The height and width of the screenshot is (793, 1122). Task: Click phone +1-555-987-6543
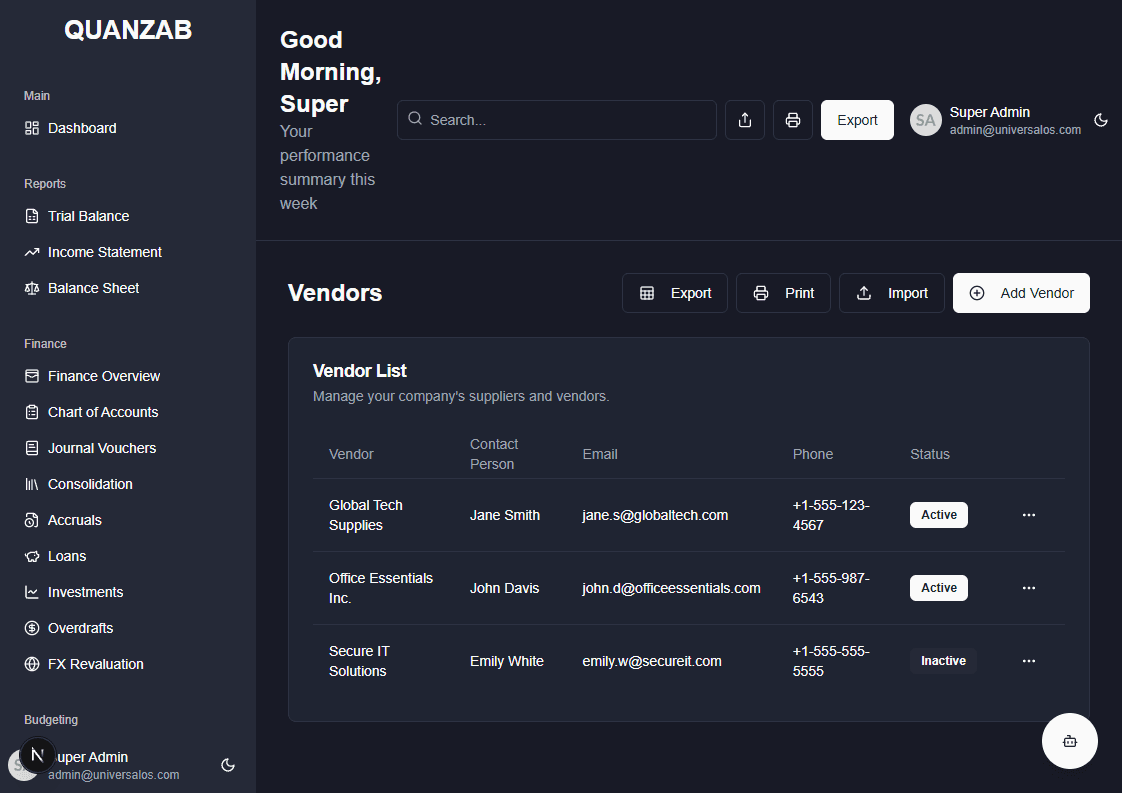831,588
